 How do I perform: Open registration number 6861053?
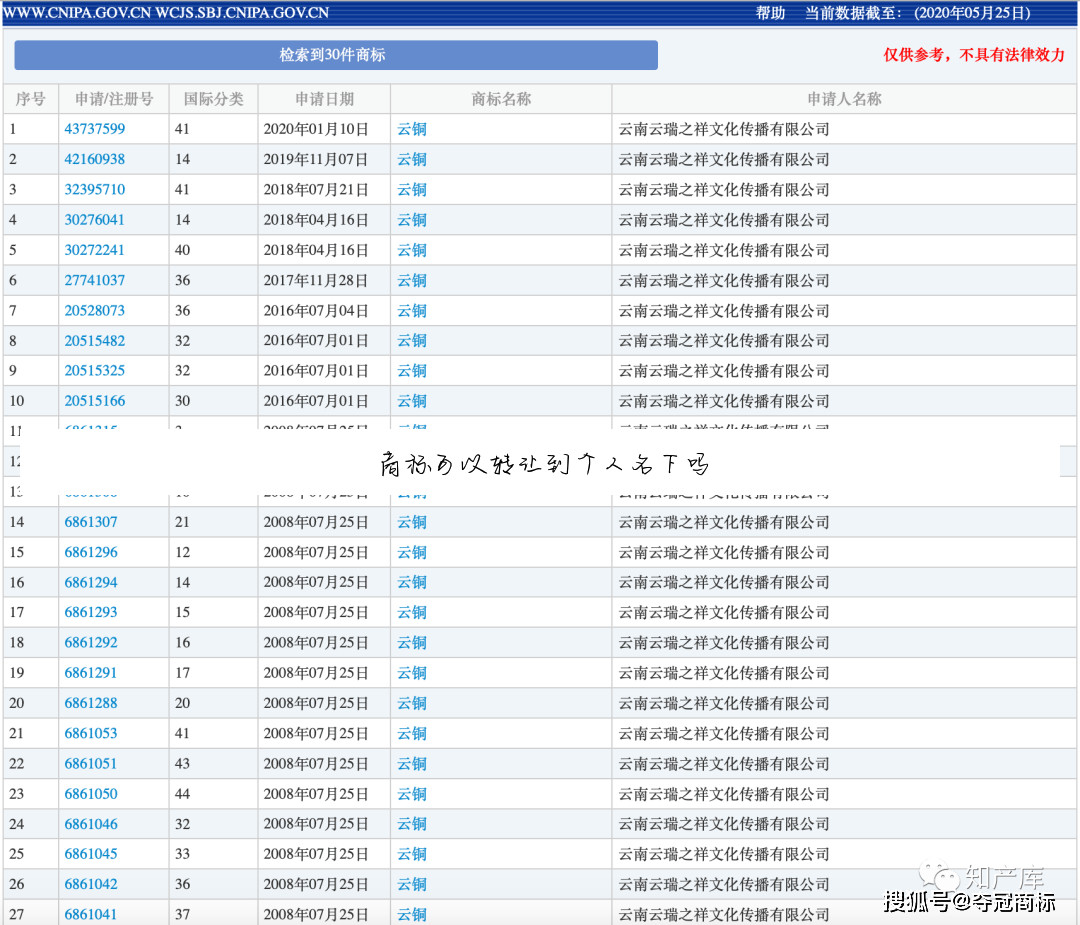point(91,733)
